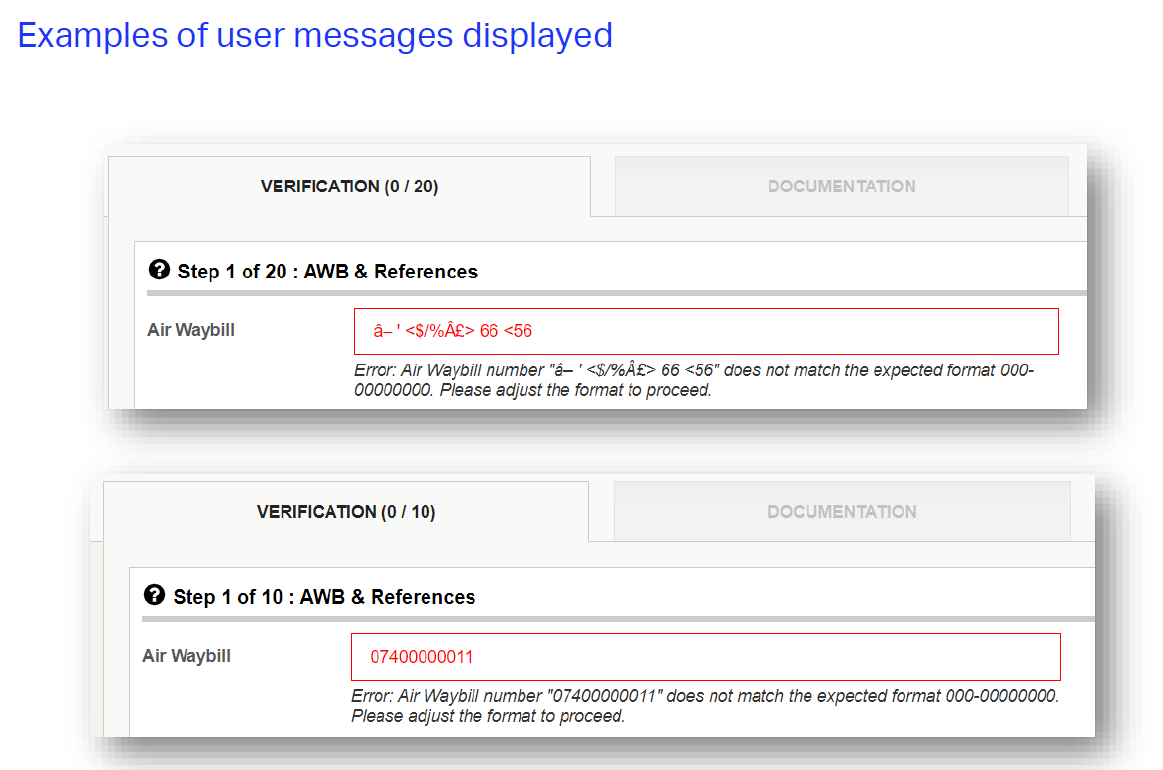Click the help icon beside Step 1 of 10
Image resolution: width=1163 pixels, height=770 pixels.
pos(154,595)
